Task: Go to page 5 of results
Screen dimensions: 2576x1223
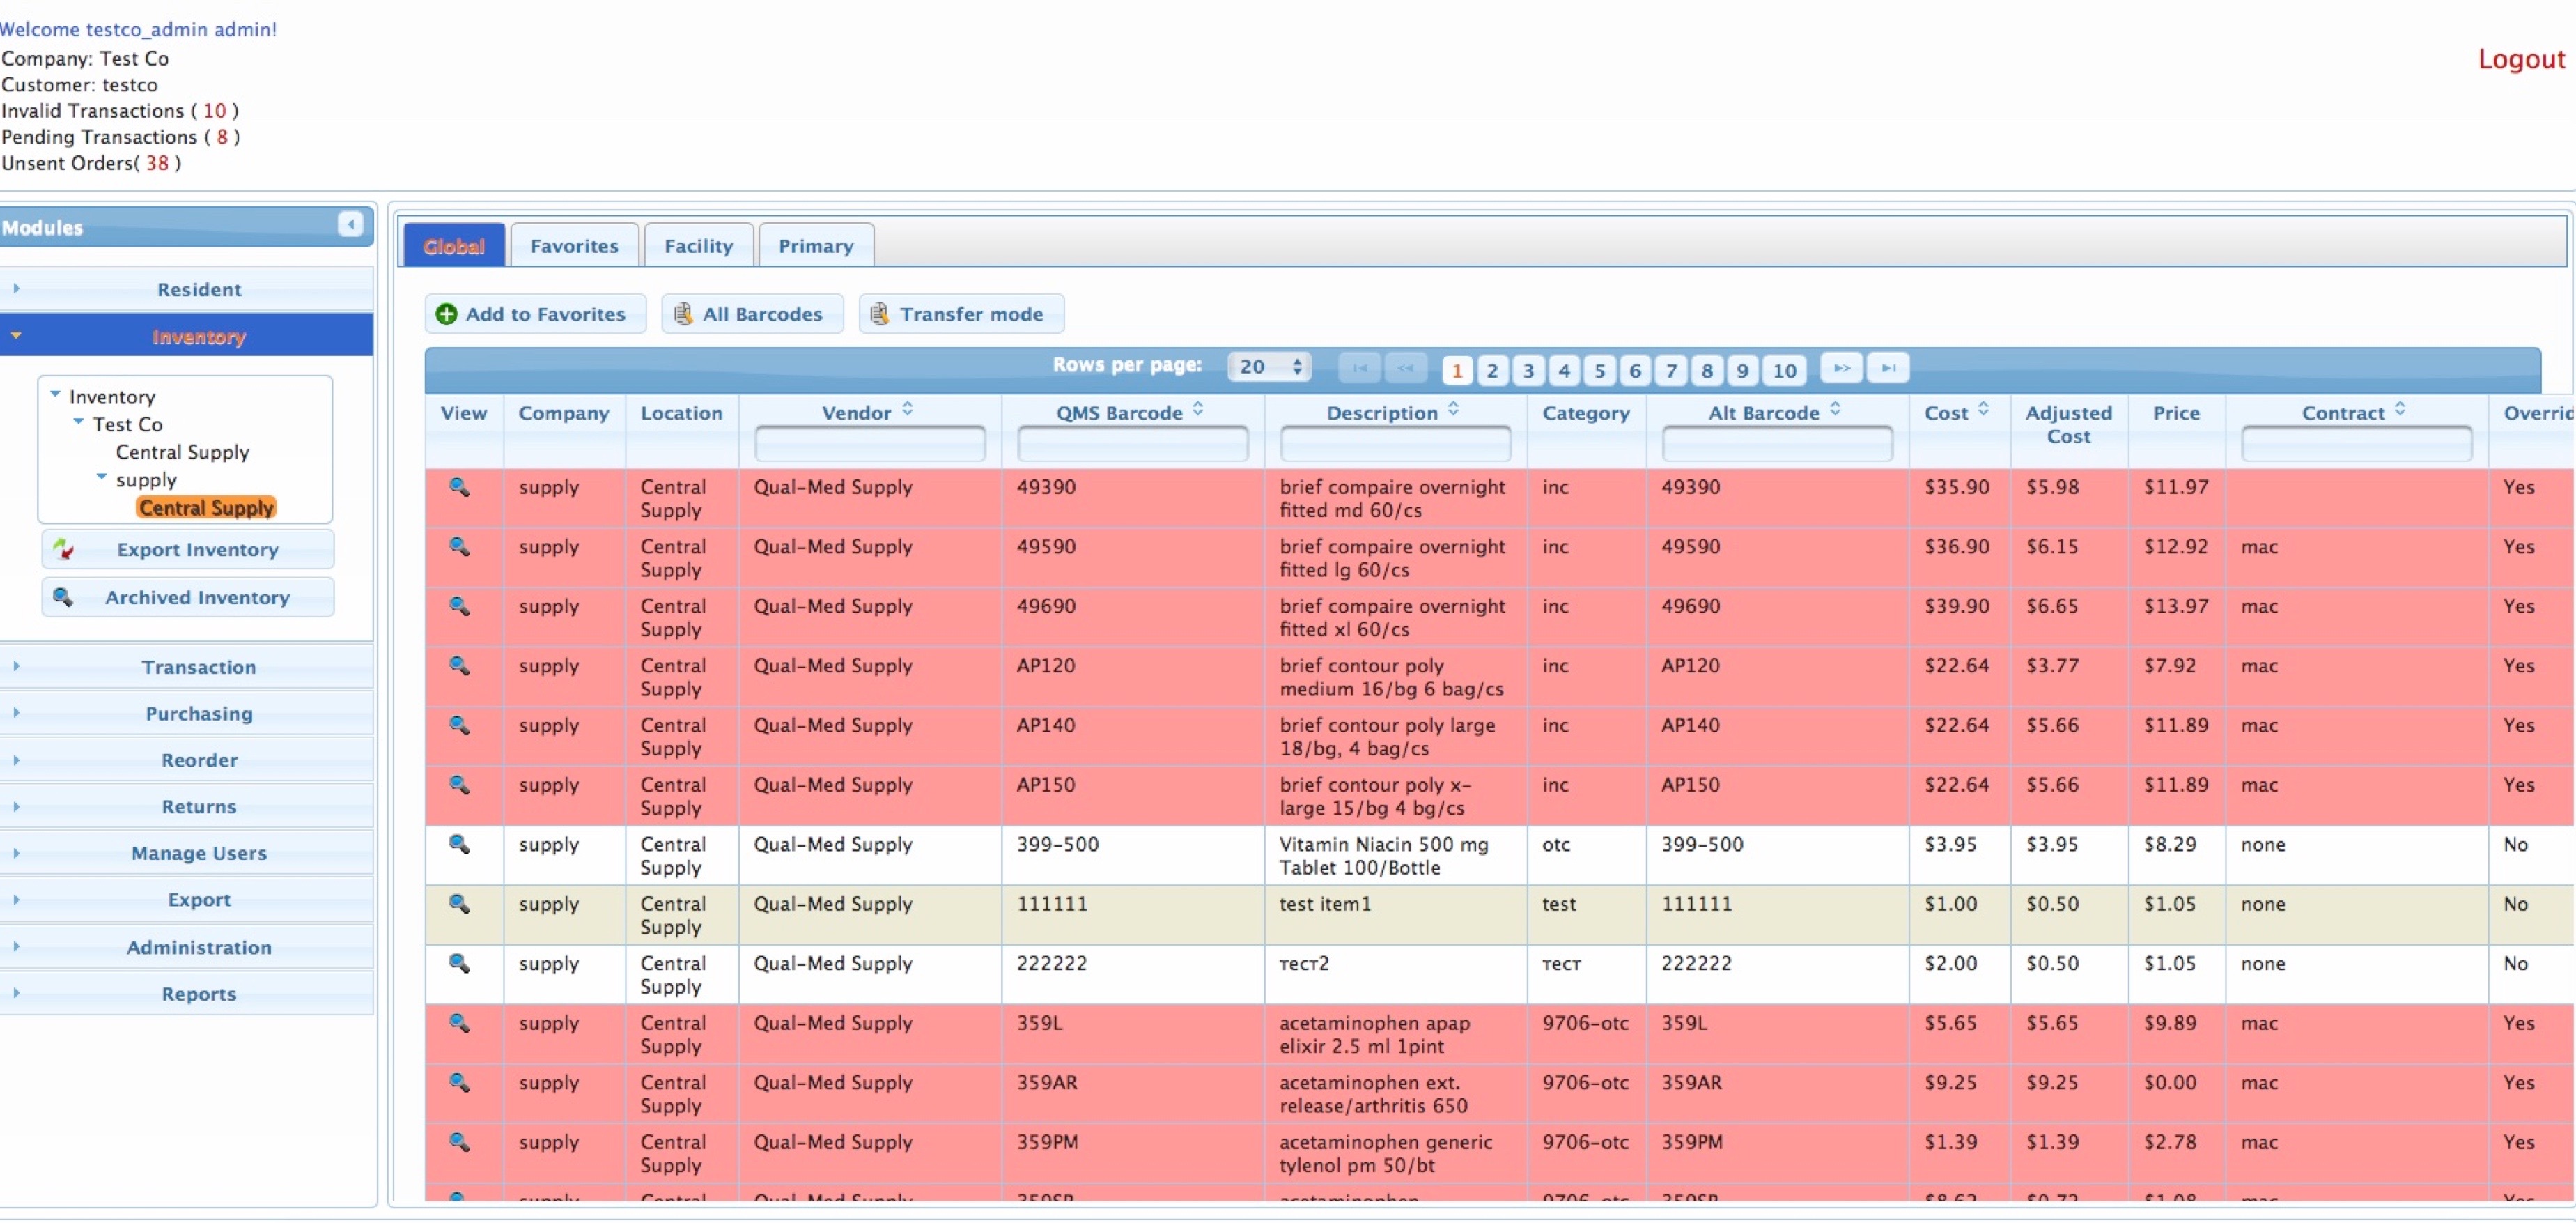Action: pyautogui.click(x=1599, y=371)
